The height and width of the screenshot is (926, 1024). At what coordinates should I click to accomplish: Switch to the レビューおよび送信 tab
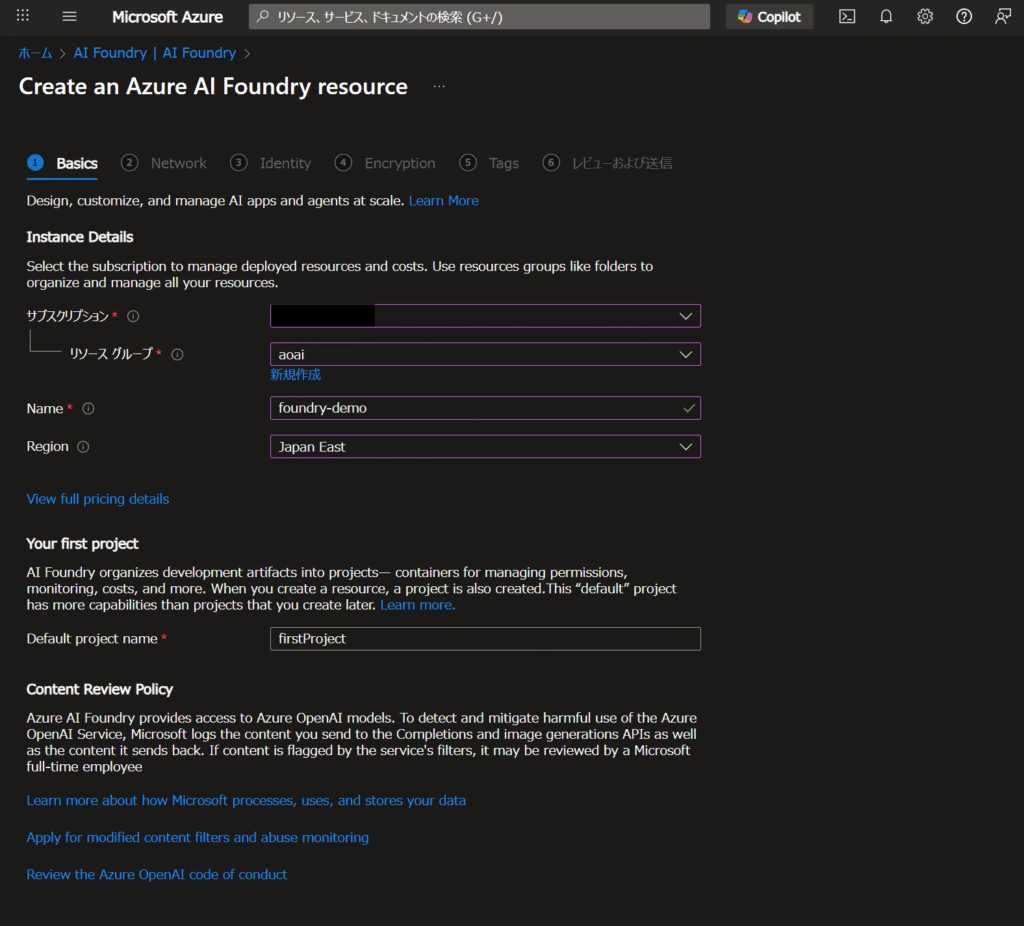click(x=607, y=163)
